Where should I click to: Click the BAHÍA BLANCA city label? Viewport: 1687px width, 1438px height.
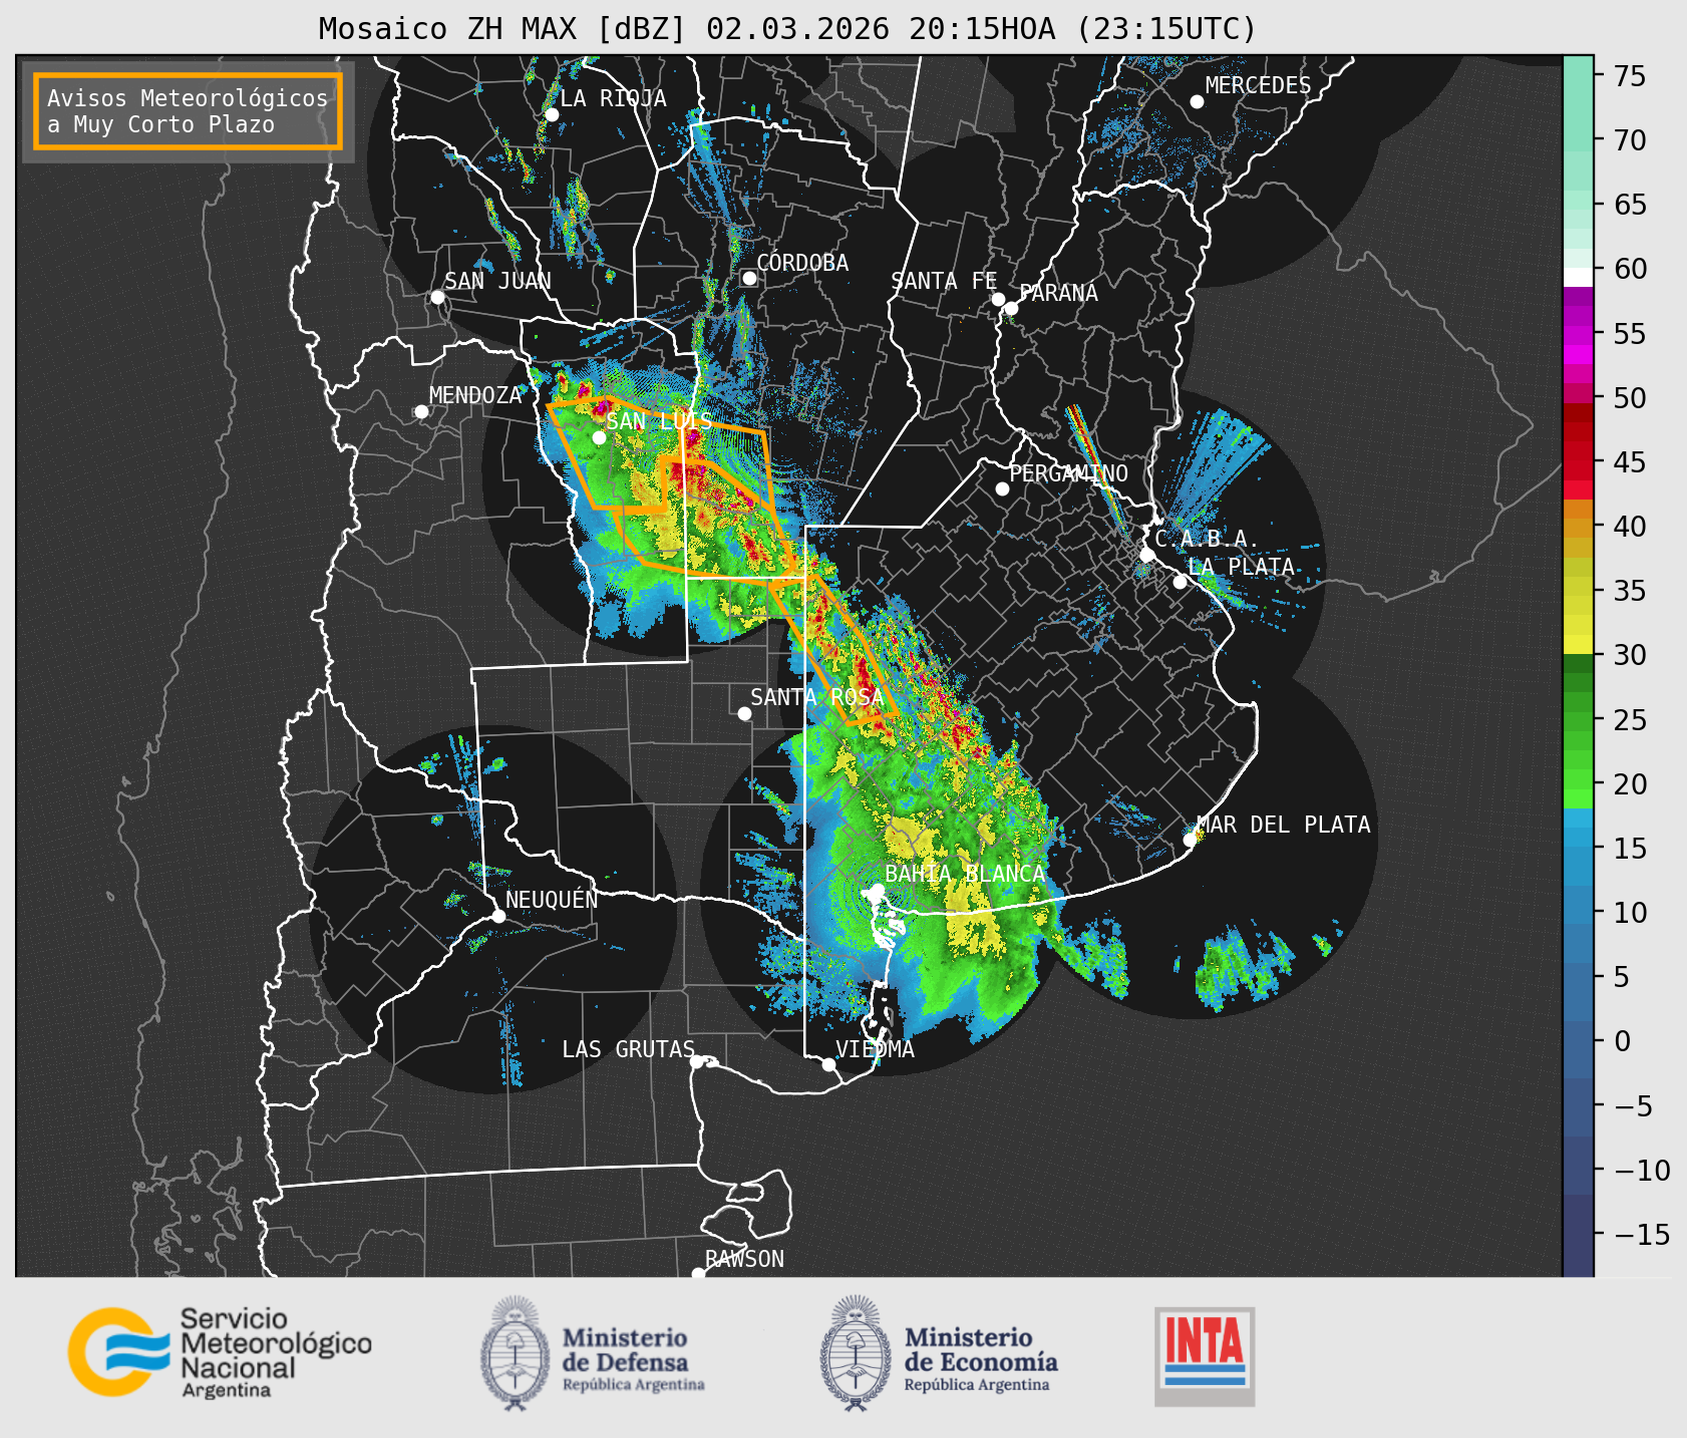(x=965, y=874)
